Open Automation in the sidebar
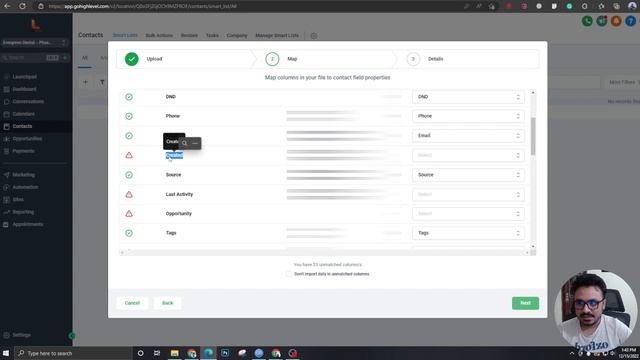The width and height of the screenshot is (640, 360). coord(25,187)
